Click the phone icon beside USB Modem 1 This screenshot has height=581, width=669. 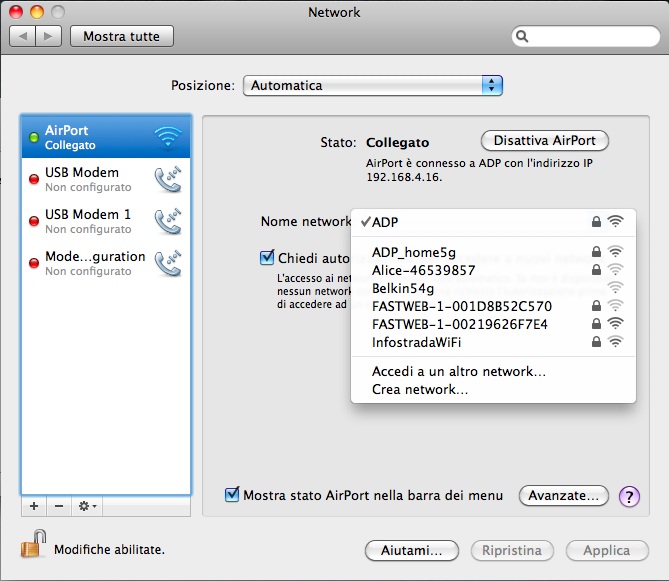click(x=168, y=221)
